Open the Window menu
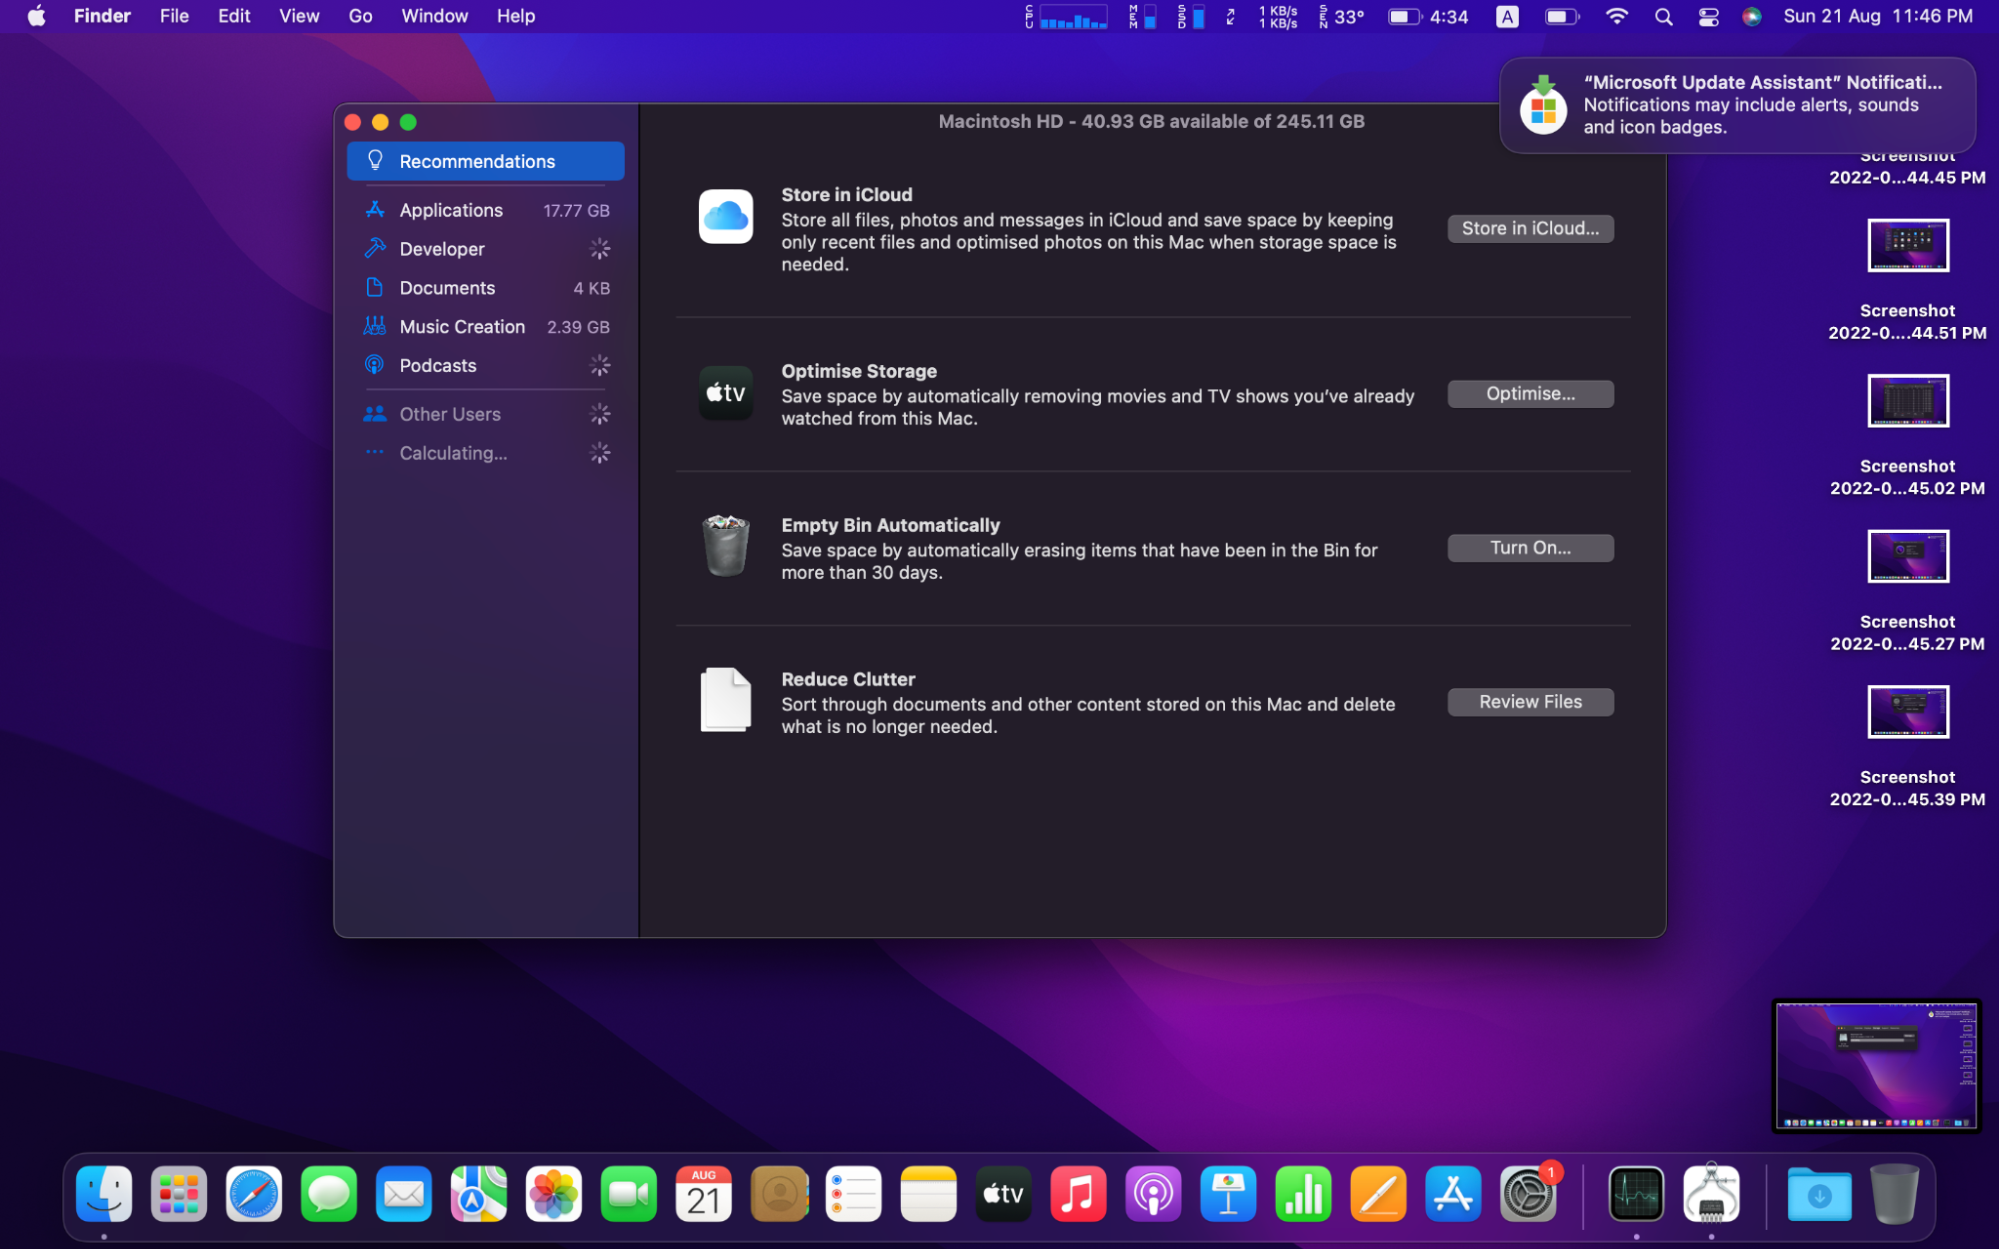Viewport: 1999px width, 1250px height. pos(433,16)
